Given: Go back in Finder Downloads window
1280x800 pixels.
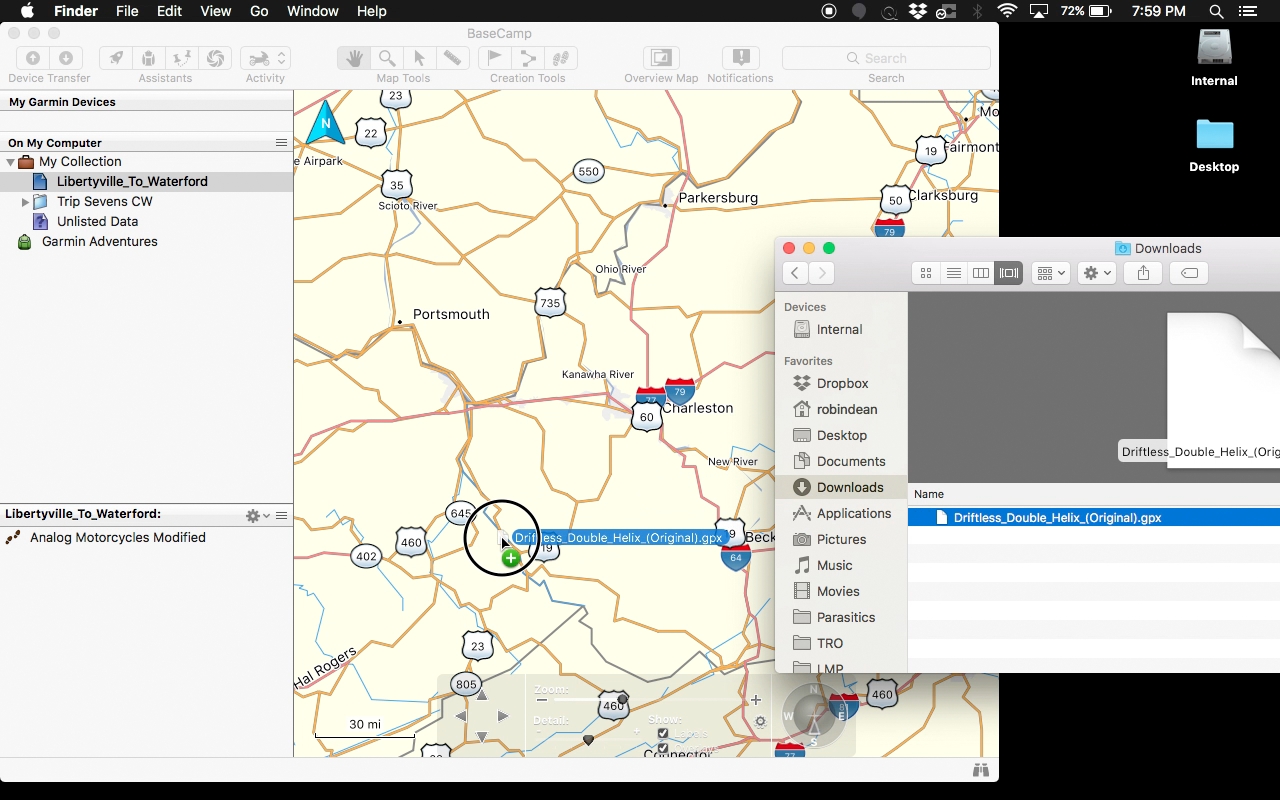Looking at the screenshot, I should (x=795, y=273).
